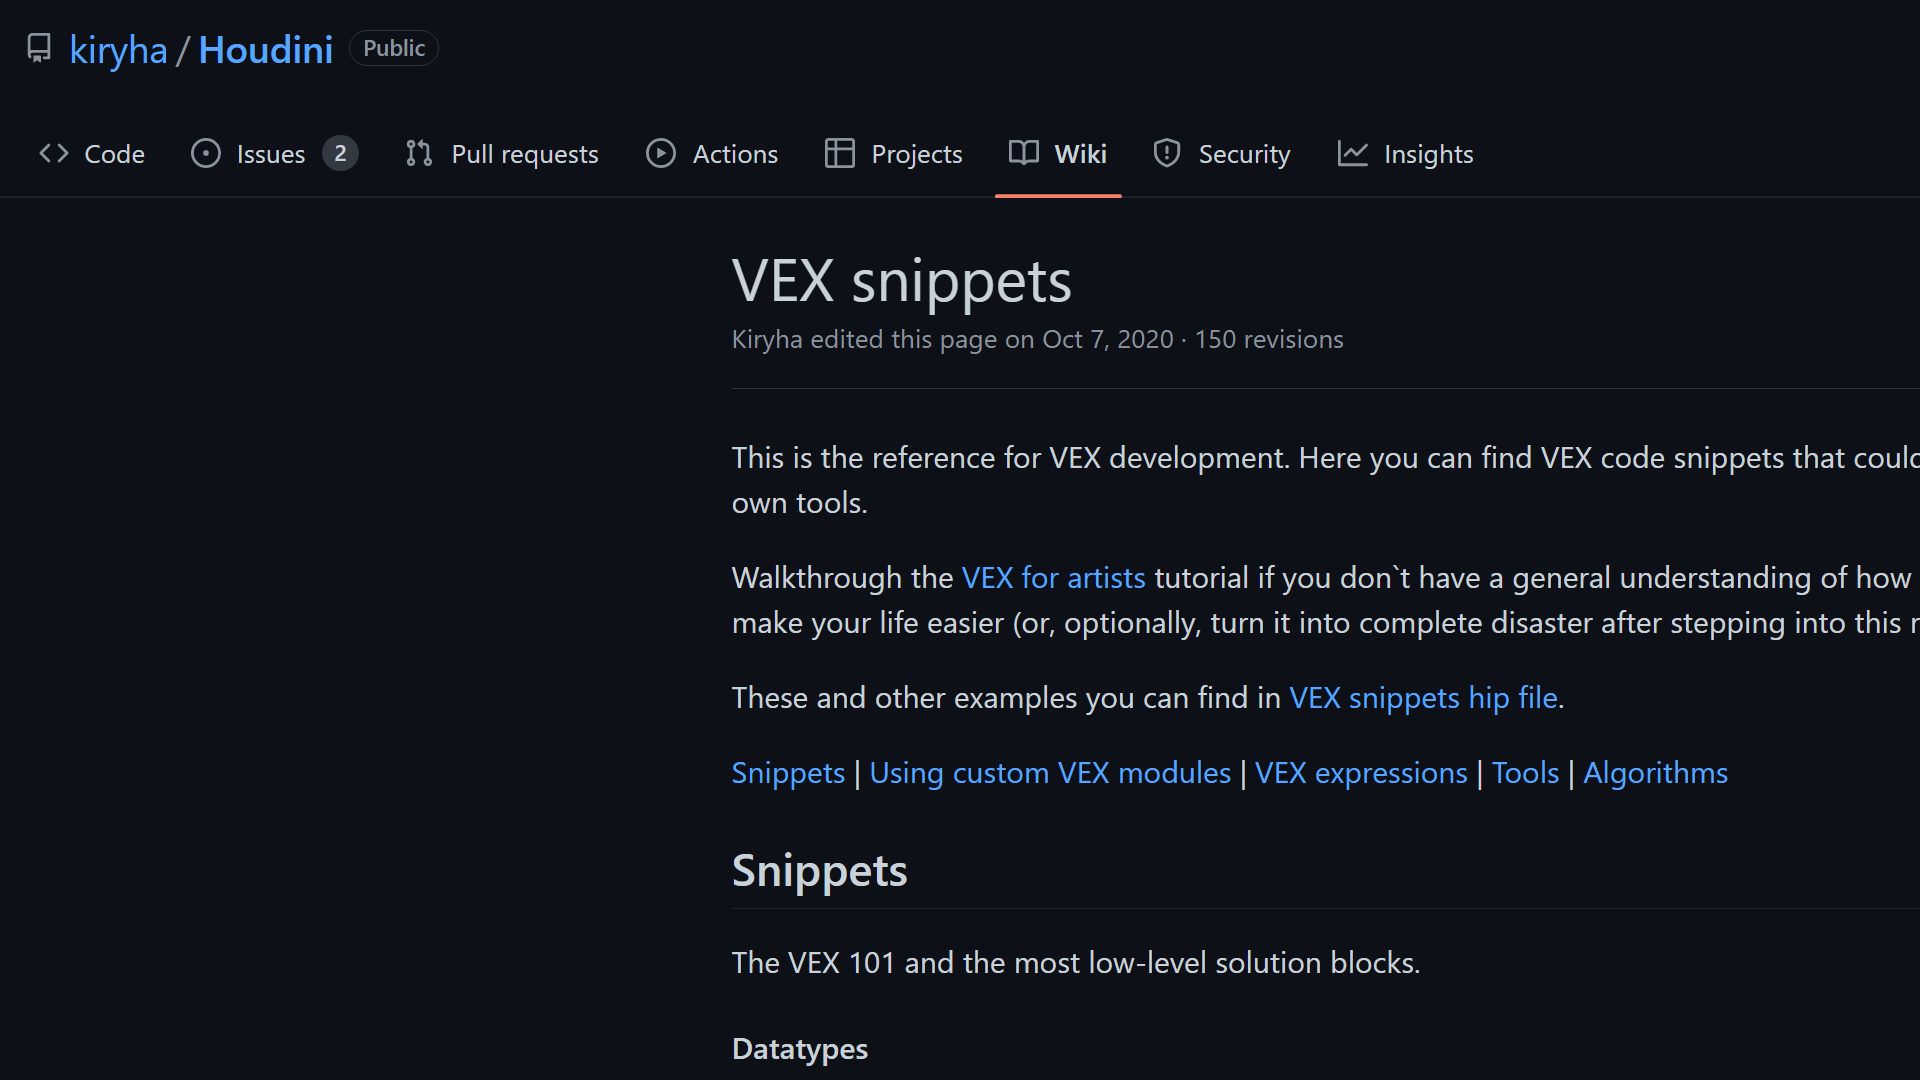Image resolution: width=1920 pixels, height=1080 pixels.
Task: Click the issues count badge showing 2
Action: click(340, 154)
